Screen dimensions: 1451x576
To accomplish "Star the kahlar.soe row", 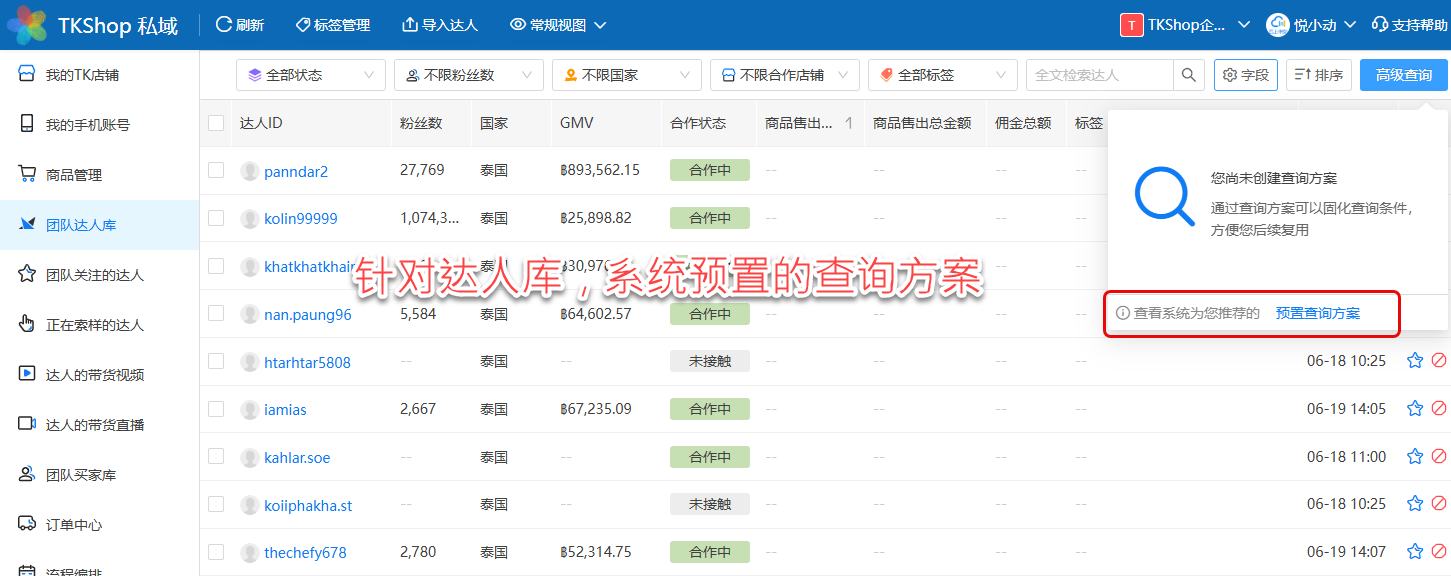I will 1415,456.
